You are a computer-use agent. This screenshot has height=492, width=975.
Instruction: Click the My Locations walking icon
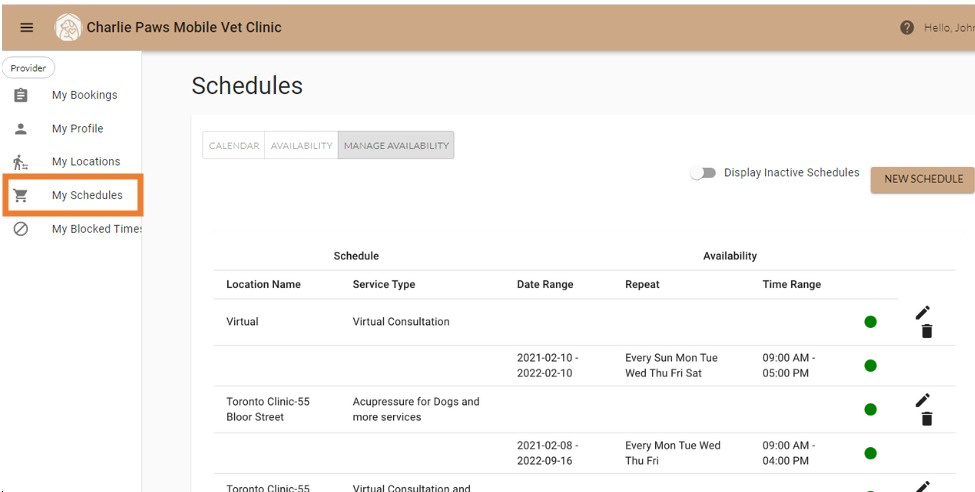coord(21,162)
